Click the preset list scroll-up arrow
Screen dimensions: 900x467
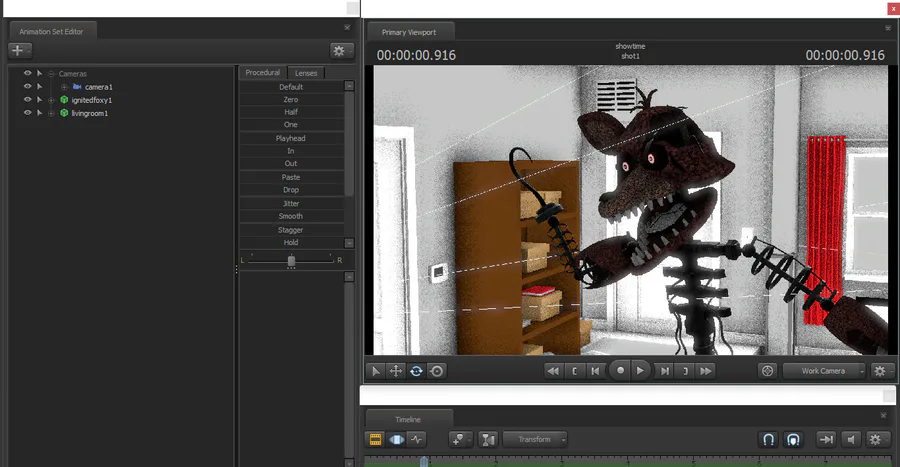(349, 85)
